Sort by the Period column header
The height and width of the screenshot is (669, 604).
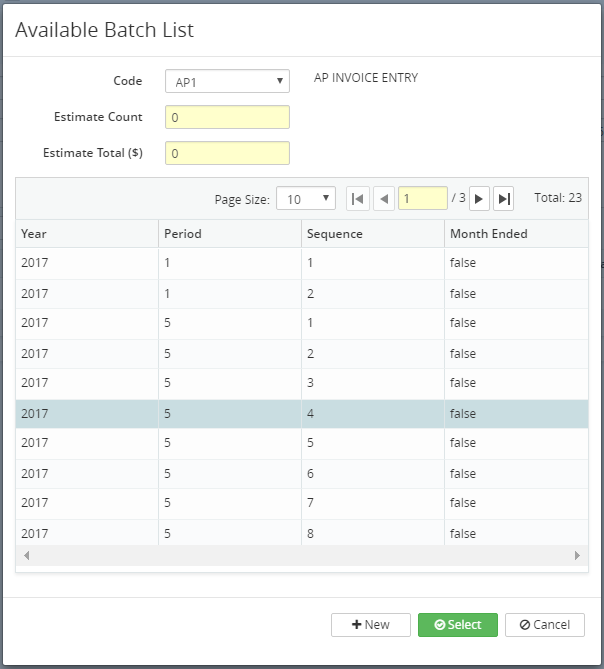pos(230,234)
